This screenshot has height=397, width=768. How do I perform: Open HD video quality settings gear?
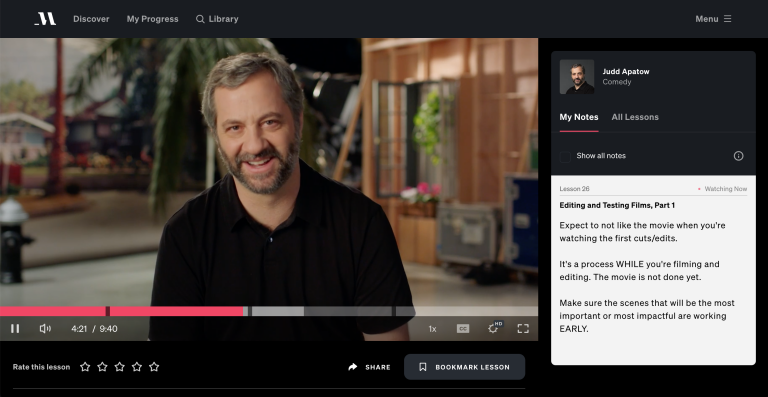coord(495,327)
